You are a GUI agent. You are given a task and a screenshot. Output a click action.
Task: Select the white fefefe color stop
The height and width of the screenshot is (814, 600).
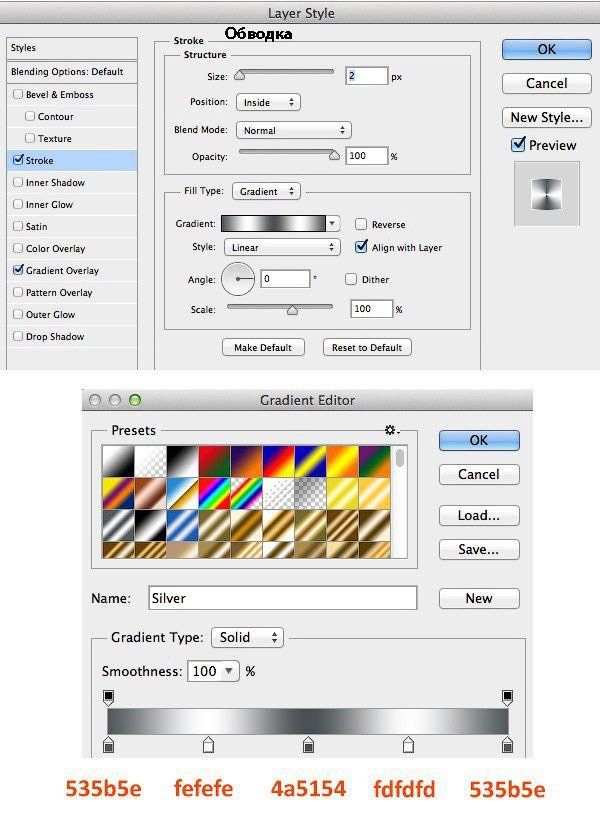[x=208, y=744]
